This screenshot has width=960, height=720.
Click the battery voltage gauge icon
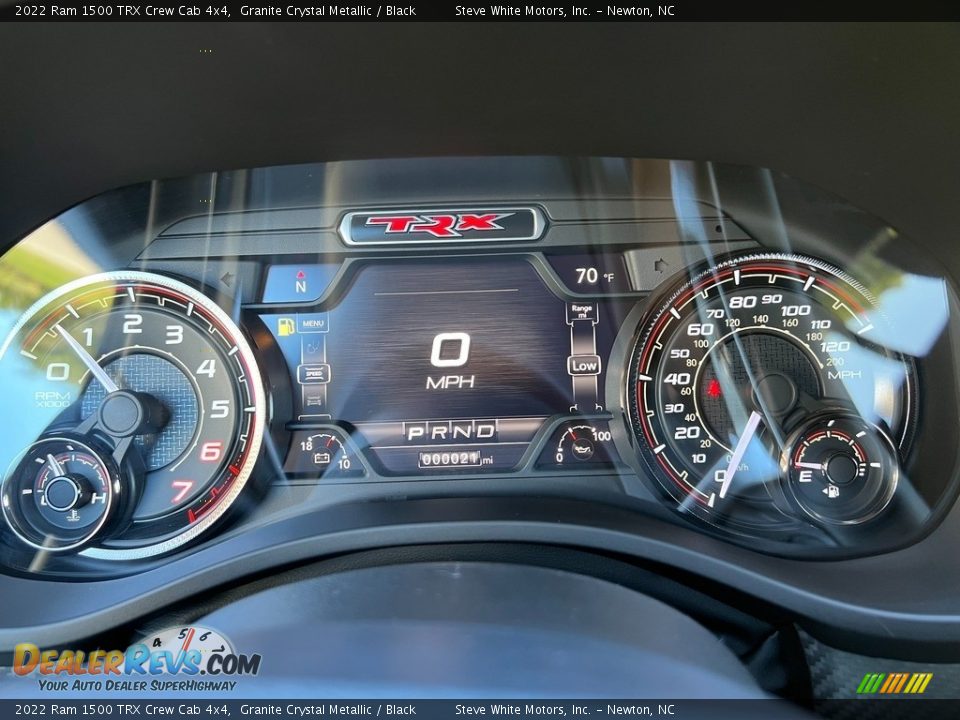point(322,458)
